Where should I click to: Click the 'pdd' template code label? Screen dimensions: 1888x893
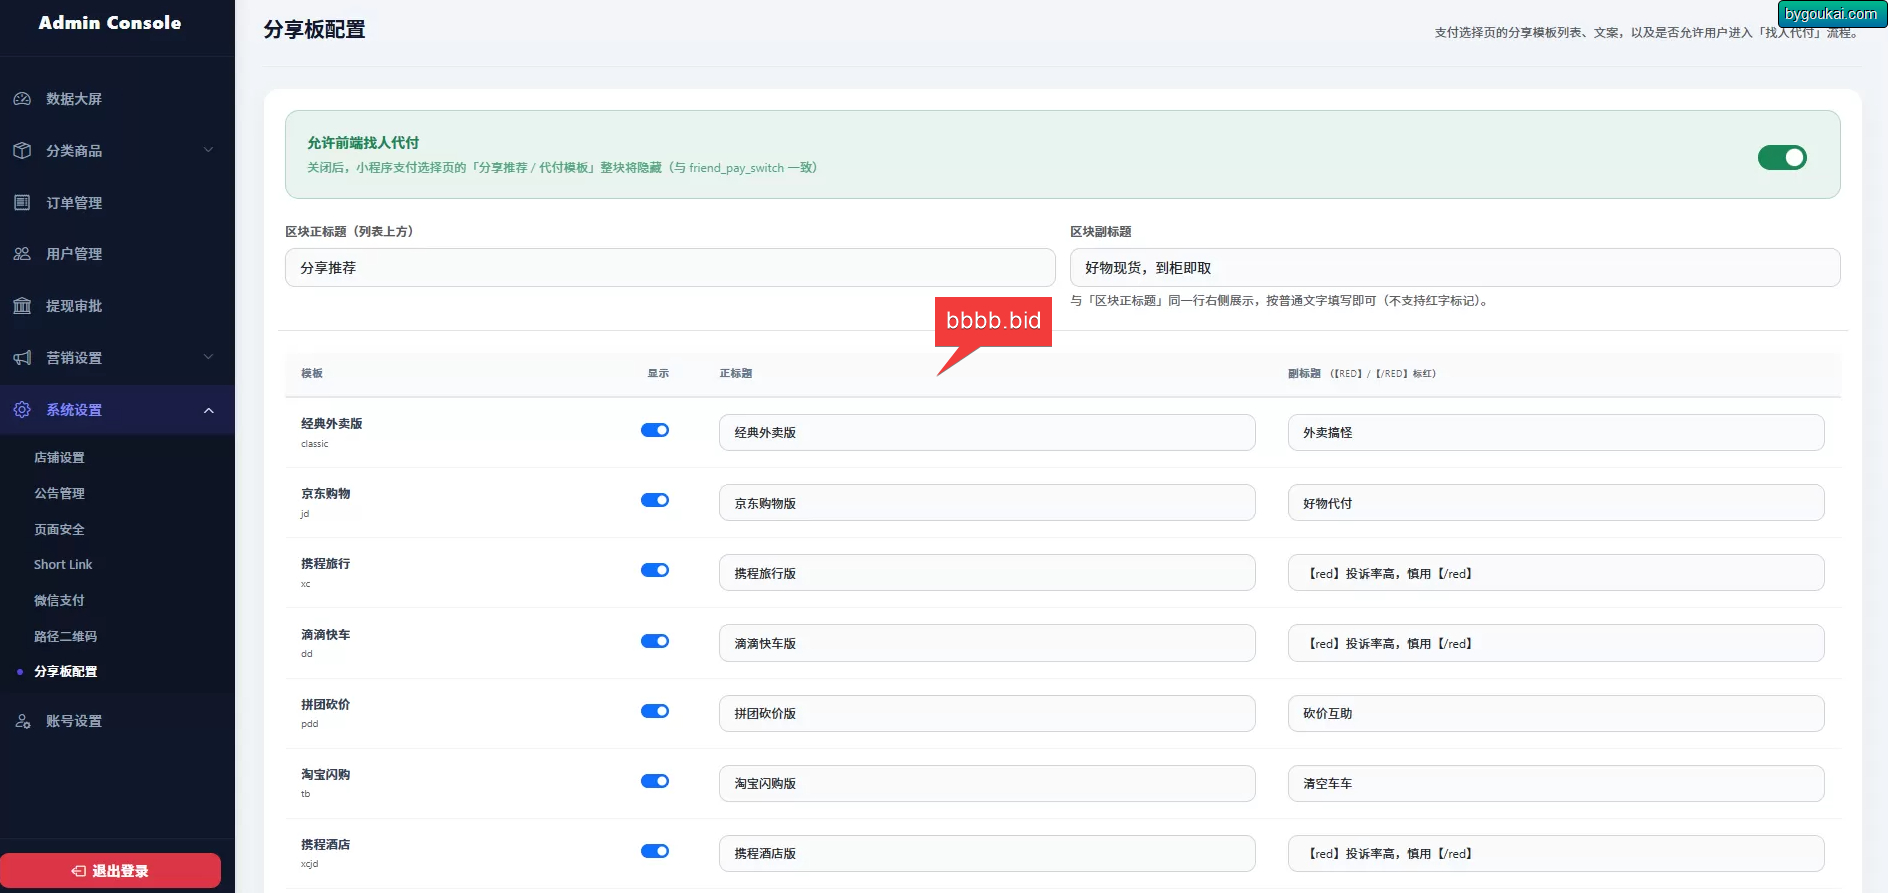tap(309, 724)
